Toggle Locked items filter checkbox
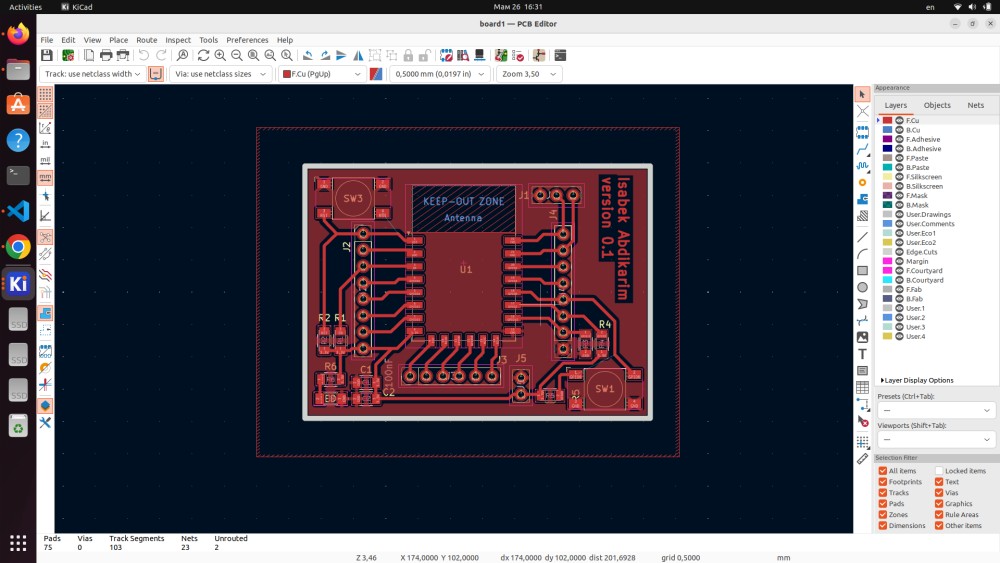 (939, 471)
